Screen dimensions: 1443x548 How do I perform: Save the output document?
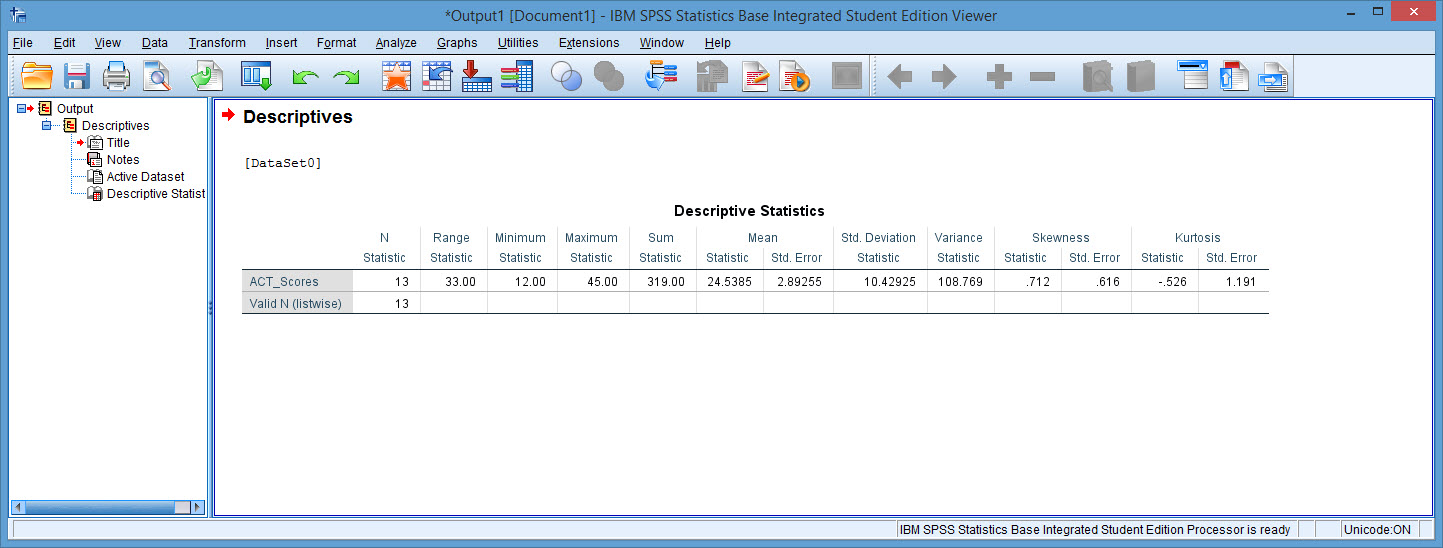[77, 77]
